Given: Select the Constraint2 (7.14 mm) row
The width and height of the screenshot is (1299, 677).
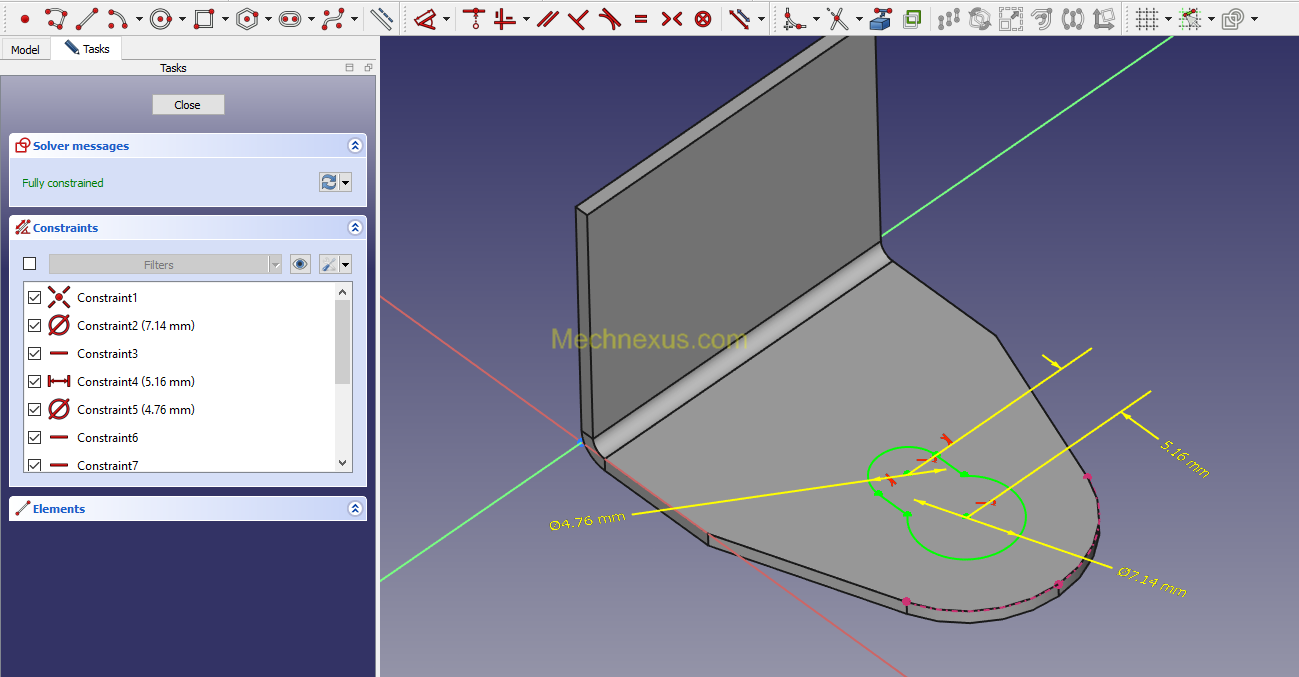Looking at the screenshot, I should coord(179,325).
